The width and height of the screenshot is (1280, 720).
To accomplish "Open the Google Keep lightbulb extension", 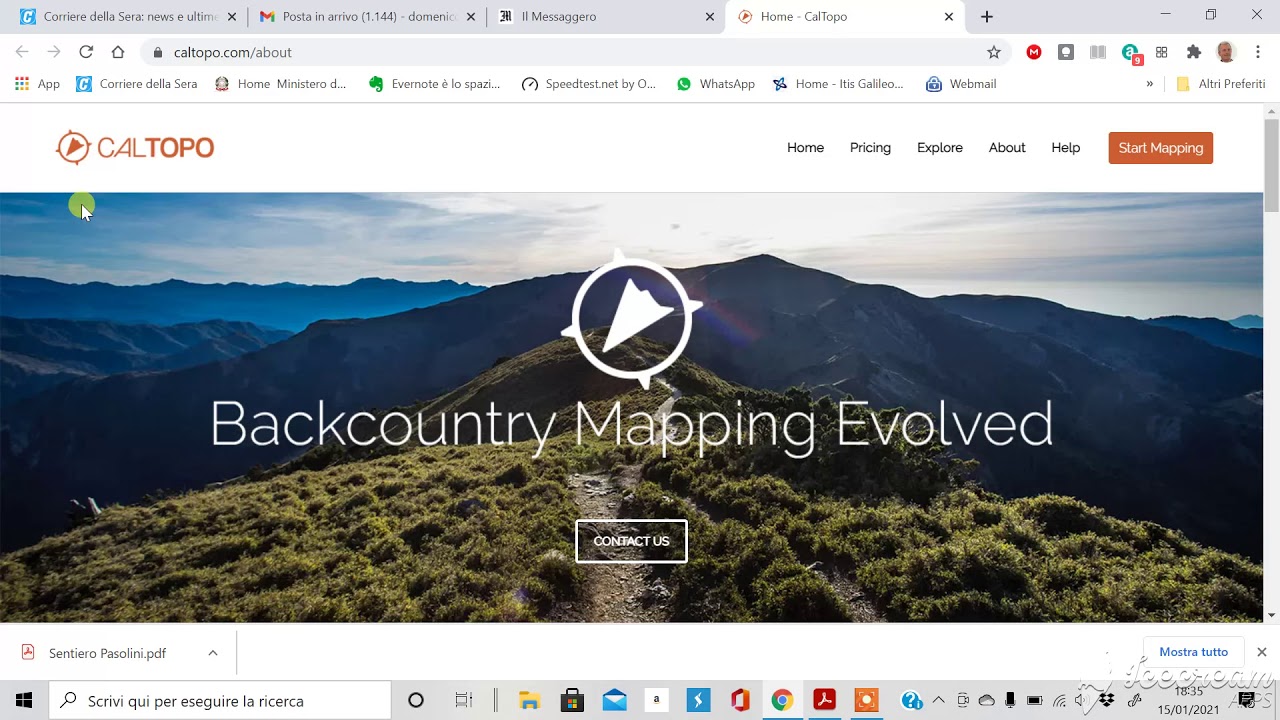I will pos(1066,52).
